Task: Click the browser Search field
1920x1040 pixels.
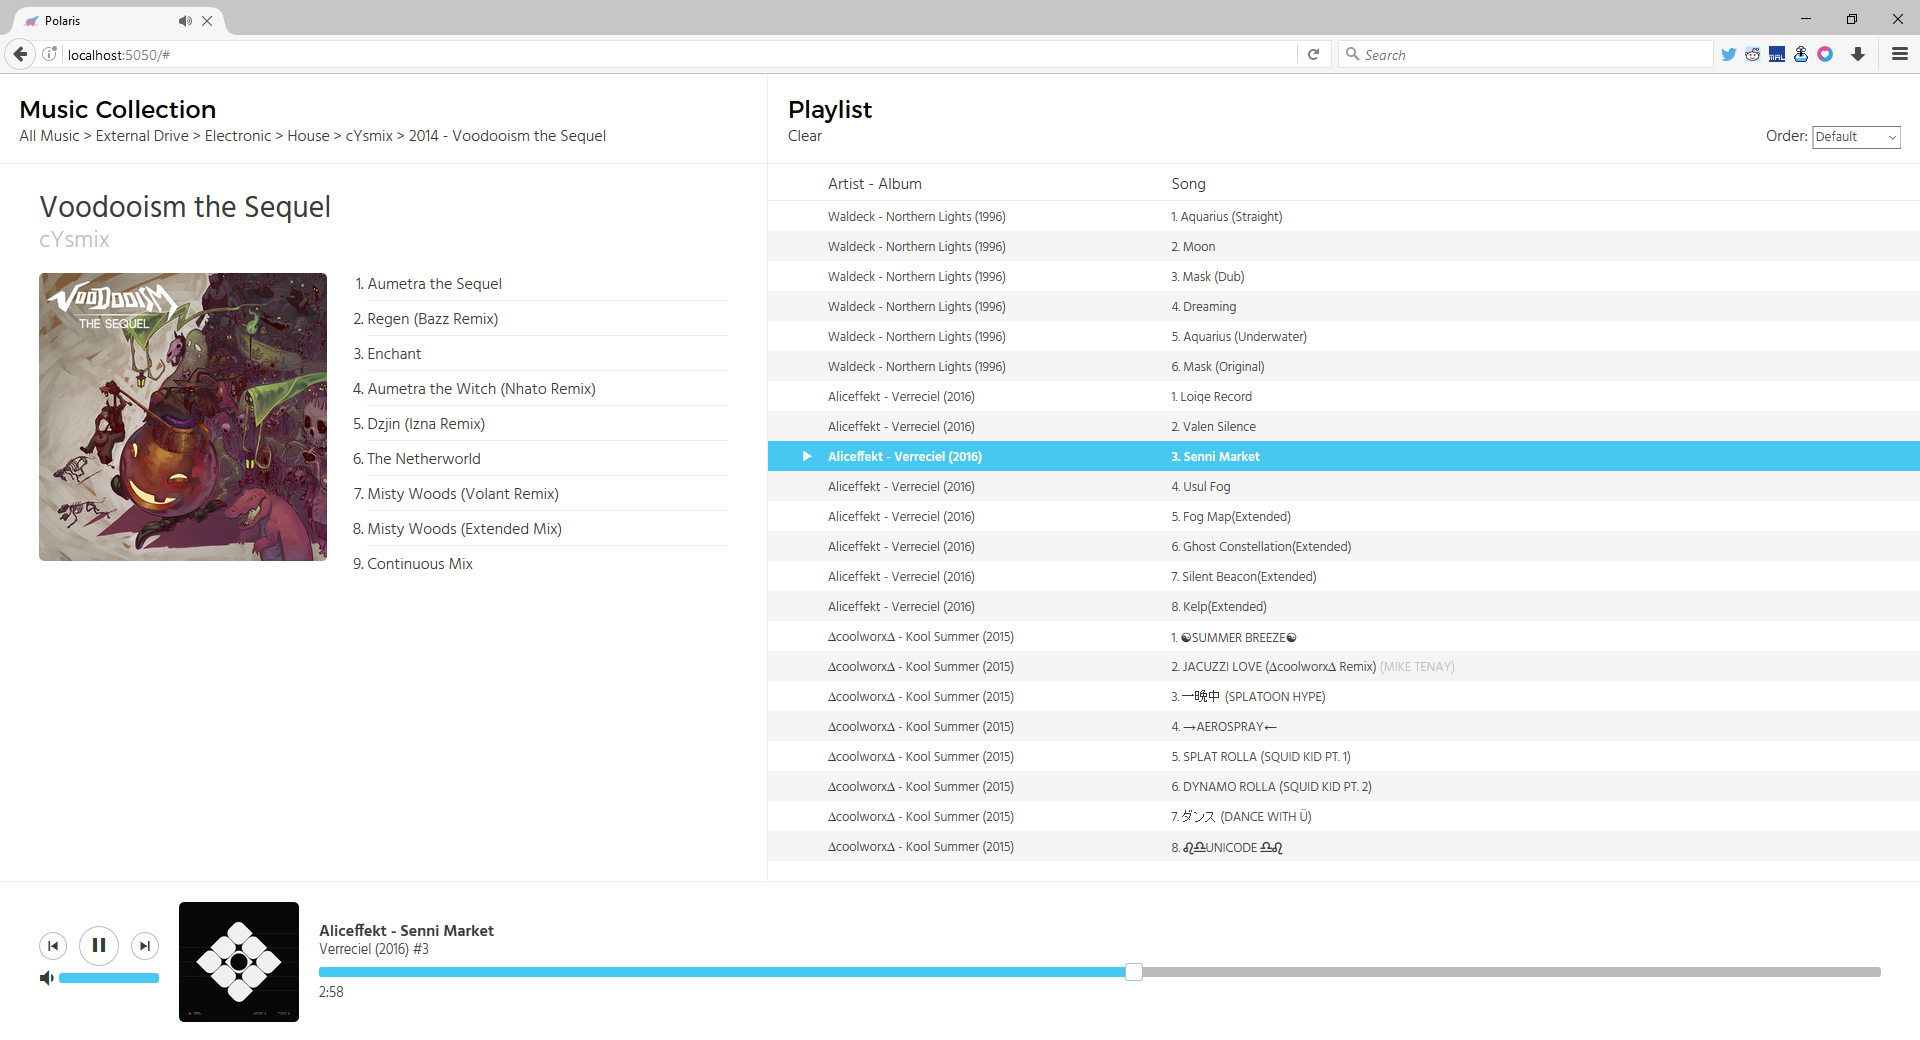Action: [x=1525, y=54]
